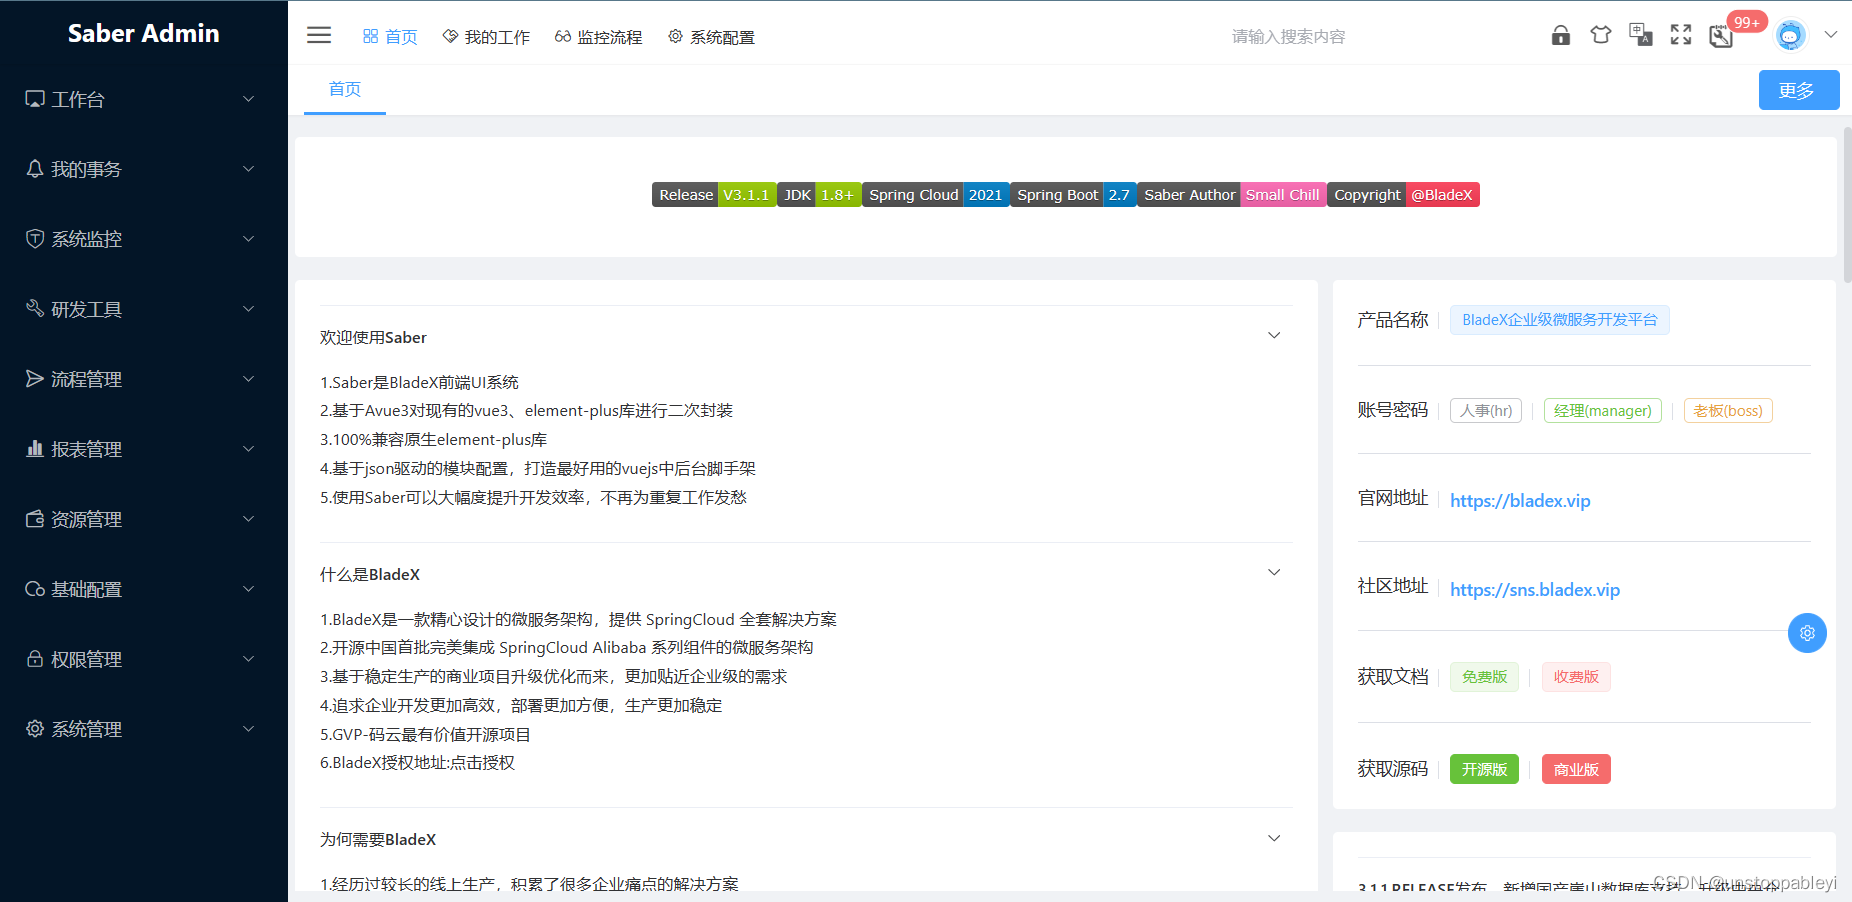Expand the 系统管理 sidebar menu chevron

click(x=249, y=729)
